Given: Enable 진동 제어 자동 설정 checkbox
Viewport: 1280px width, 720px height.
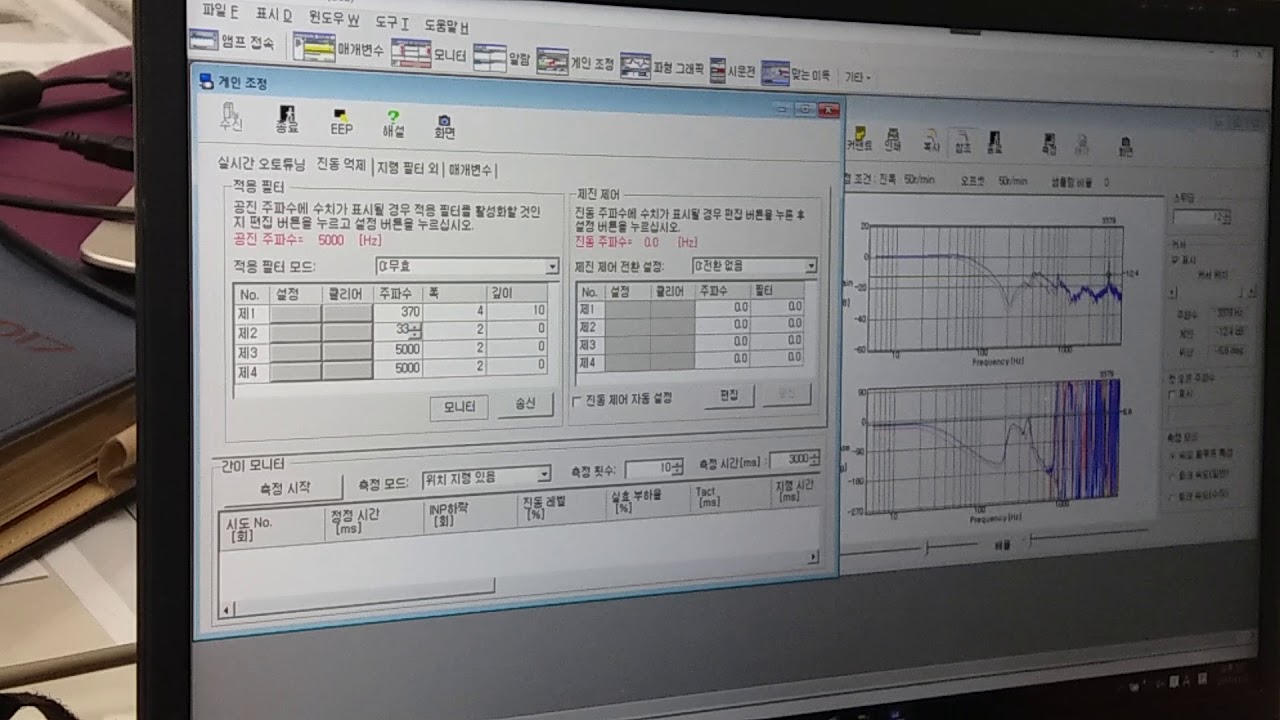Looking at the screenshot, I should coord(577,400).
